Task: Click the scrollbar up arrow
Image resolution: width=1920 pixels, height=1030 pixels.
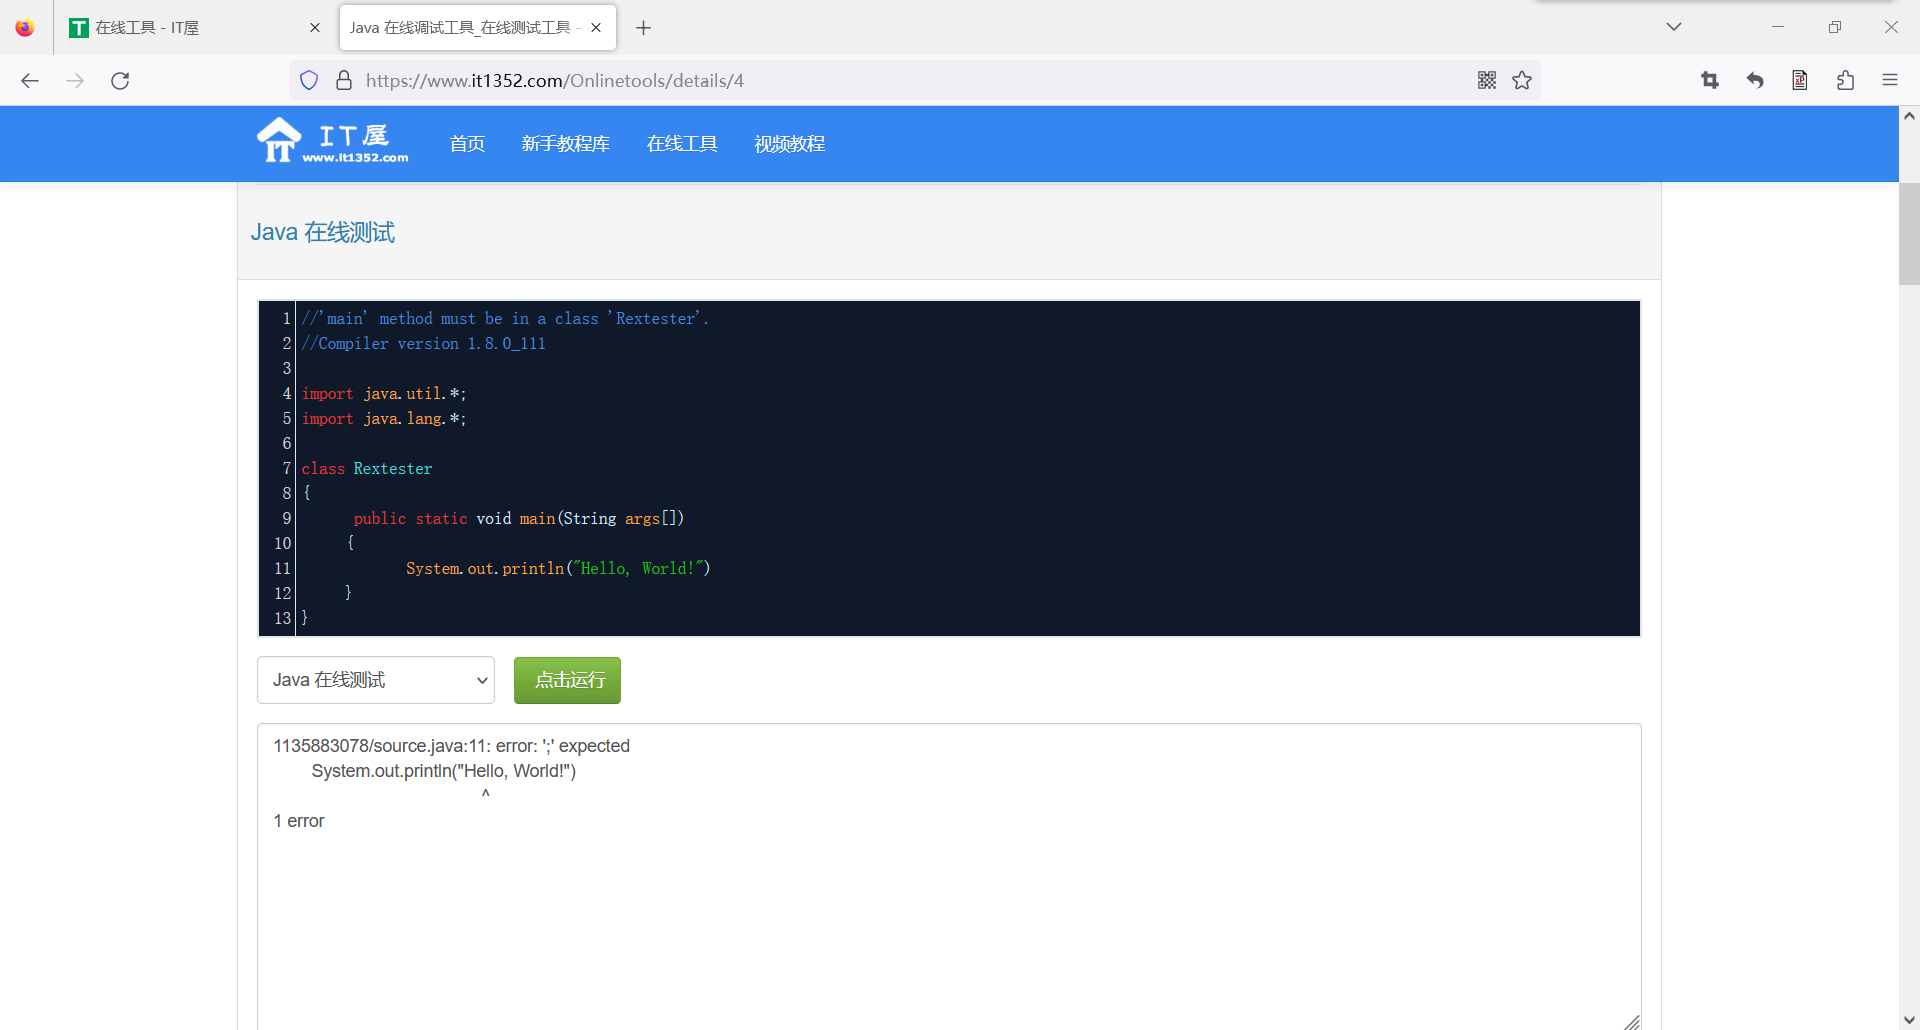Action: (x=1909, y=116)
